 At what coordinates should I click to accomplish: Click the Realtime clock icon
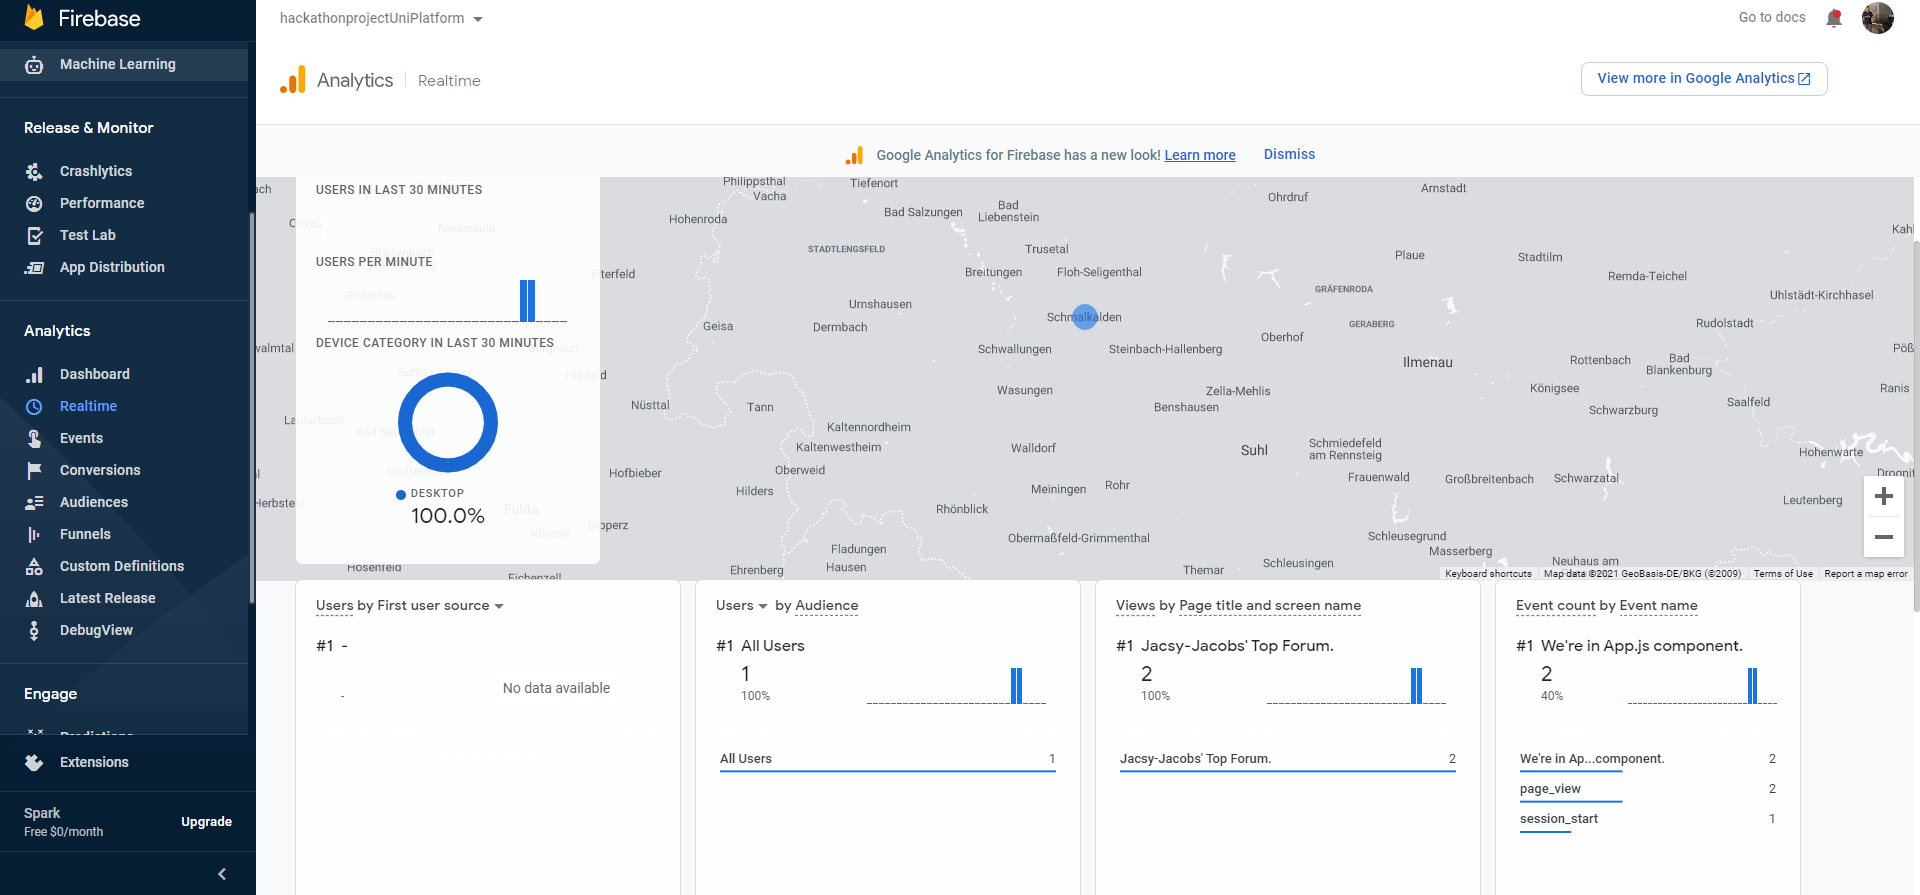click(34, 407)
